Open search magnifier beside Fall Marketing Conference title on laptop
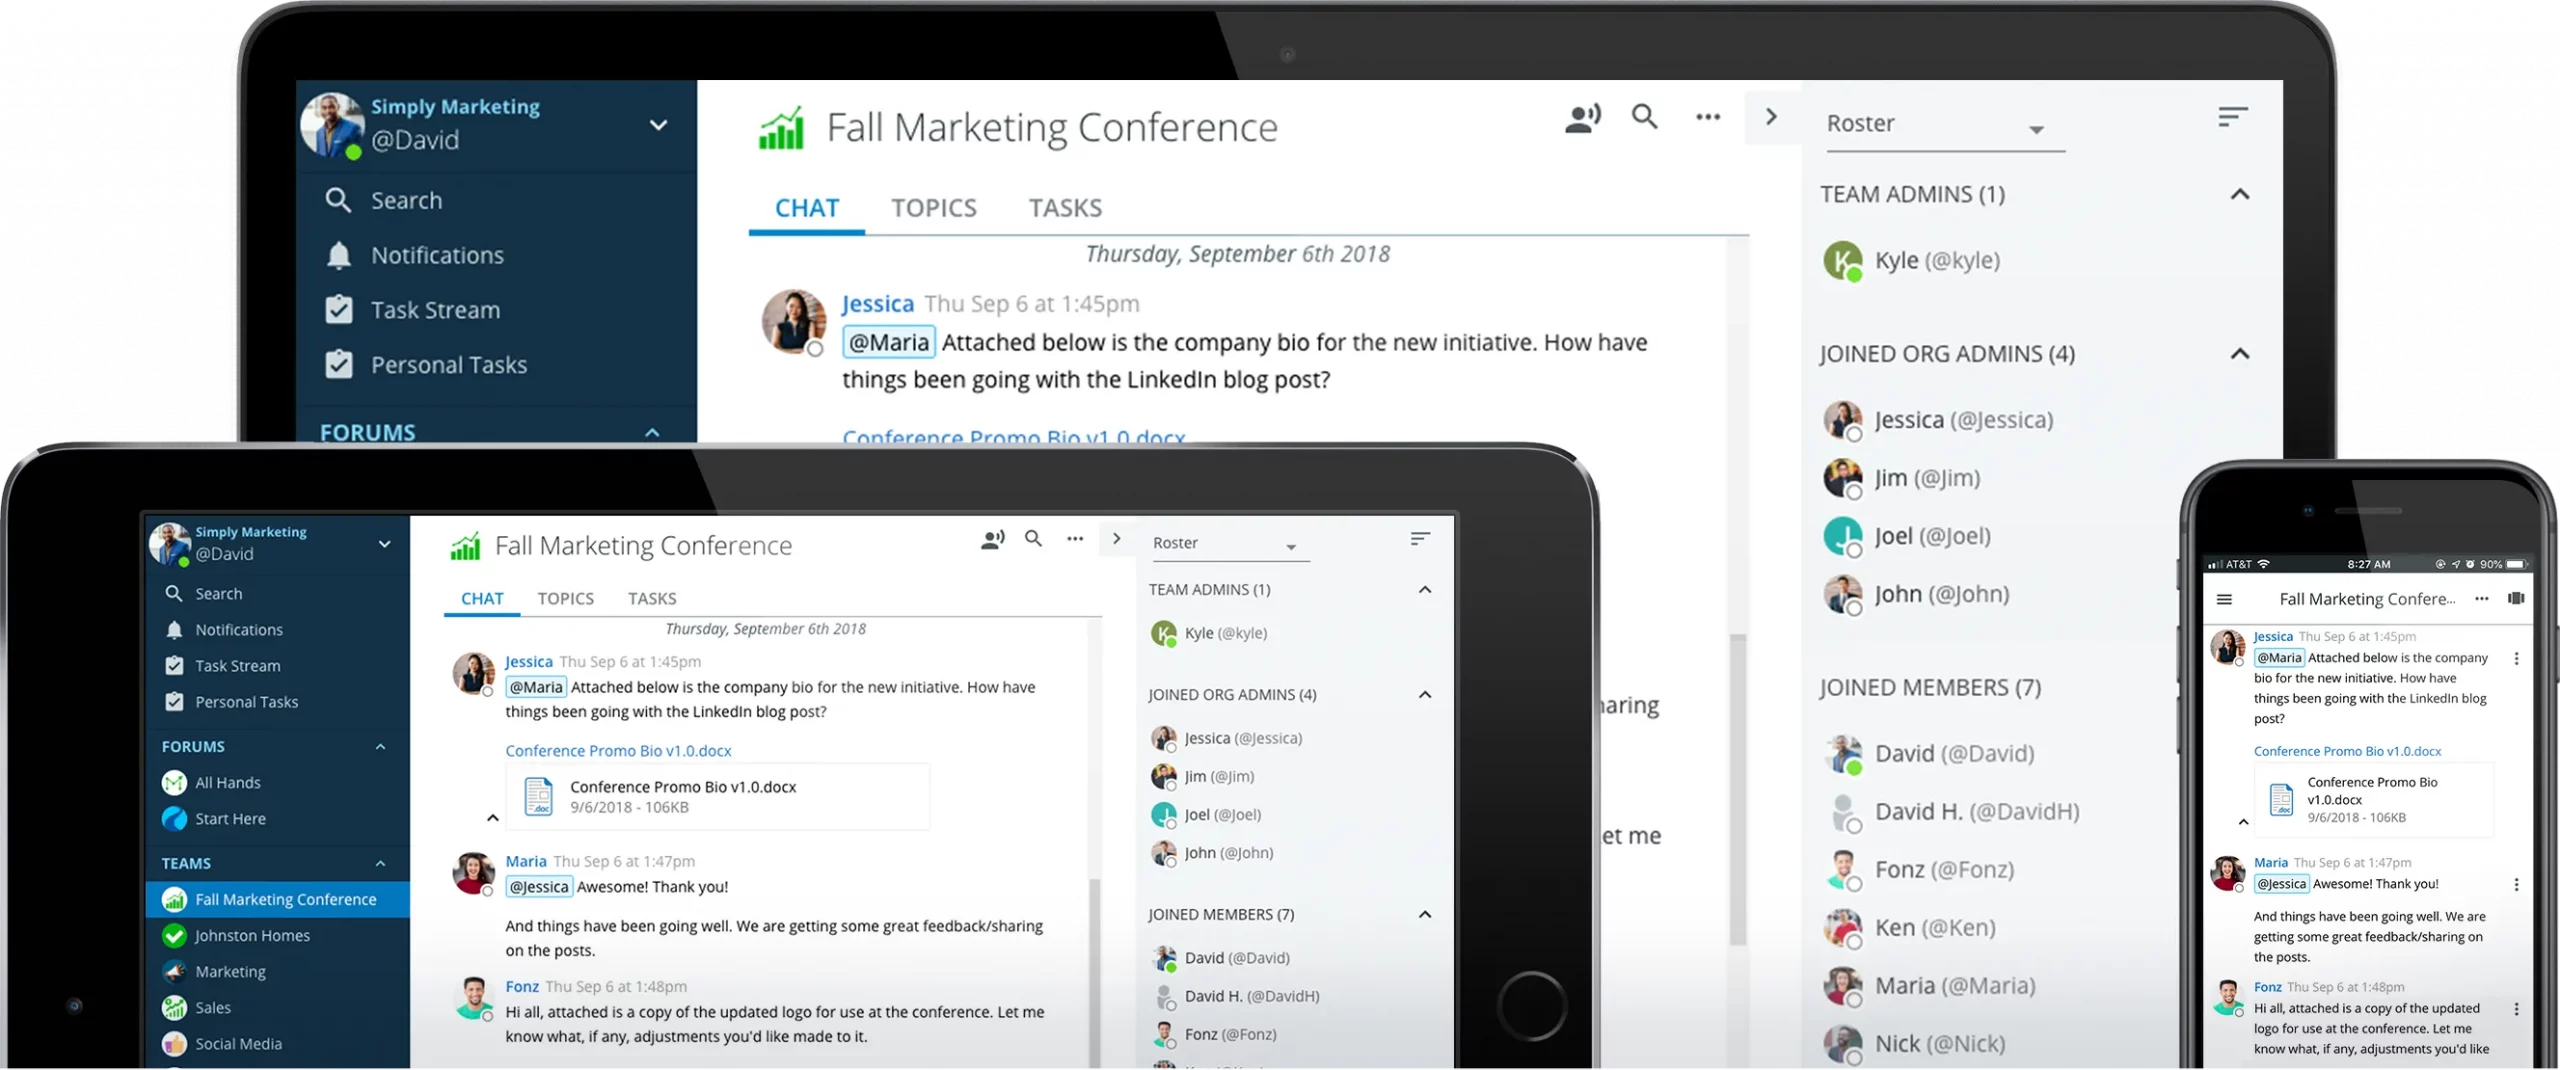 pos(1645,117)
